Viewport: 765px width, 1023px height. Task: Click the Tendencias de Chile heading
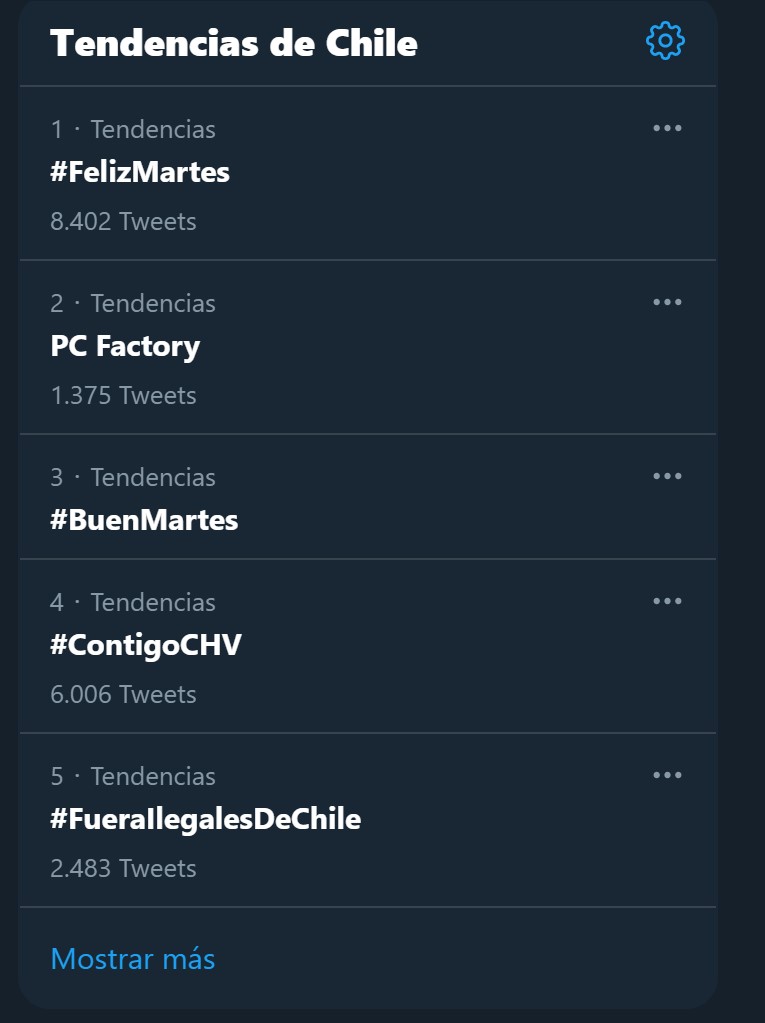(234, 43)
